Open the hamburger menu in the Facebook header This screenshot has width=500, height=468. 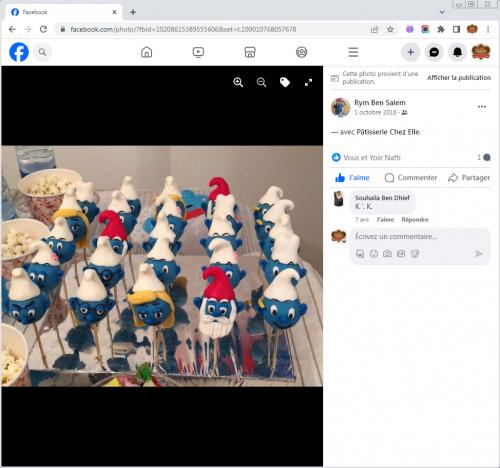coord(353,52)
